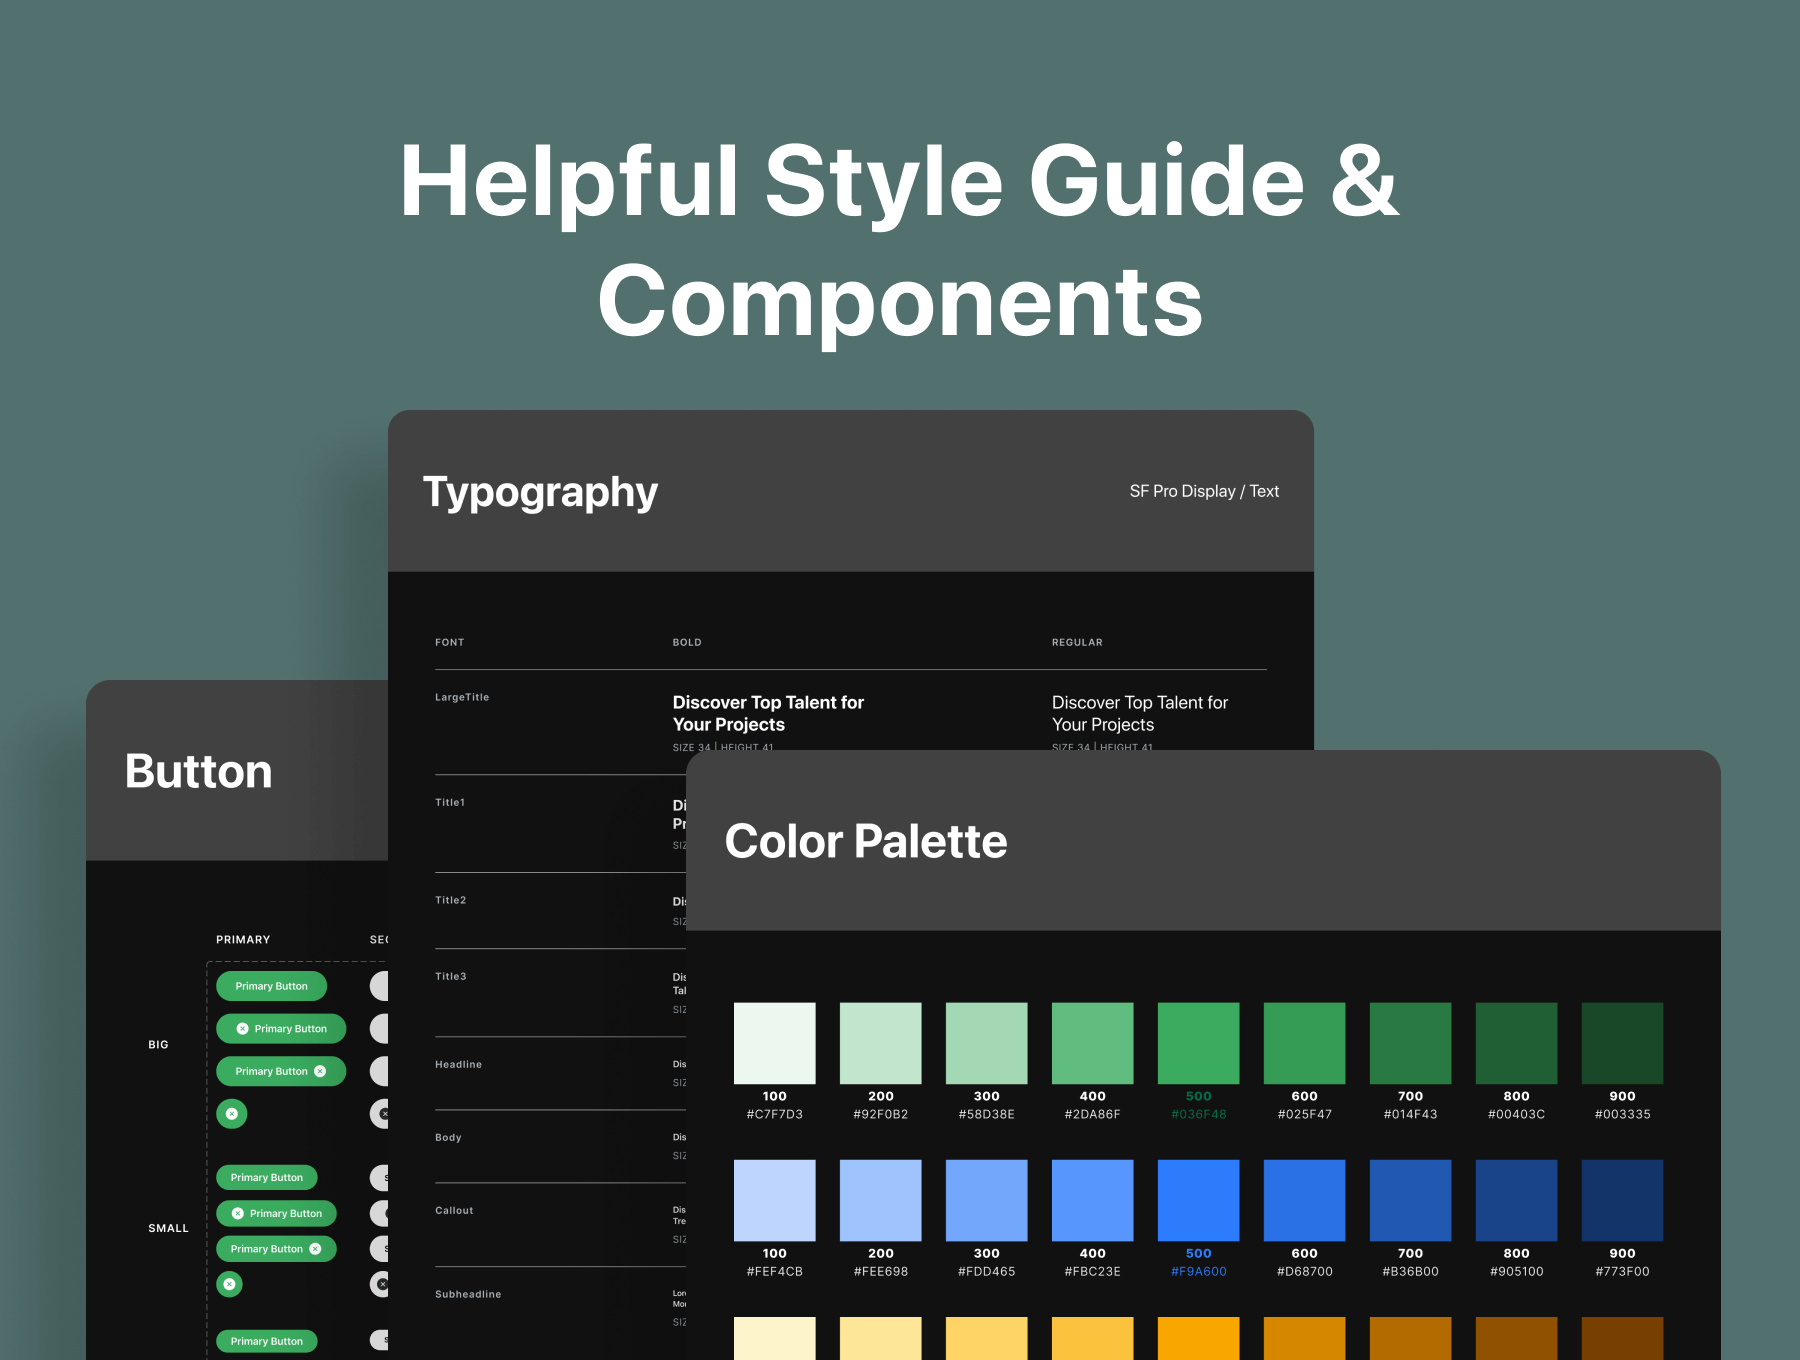Click the LargeTitle row label
Viewport: 1800px width, 1360px height.
(x=462, y=697)
